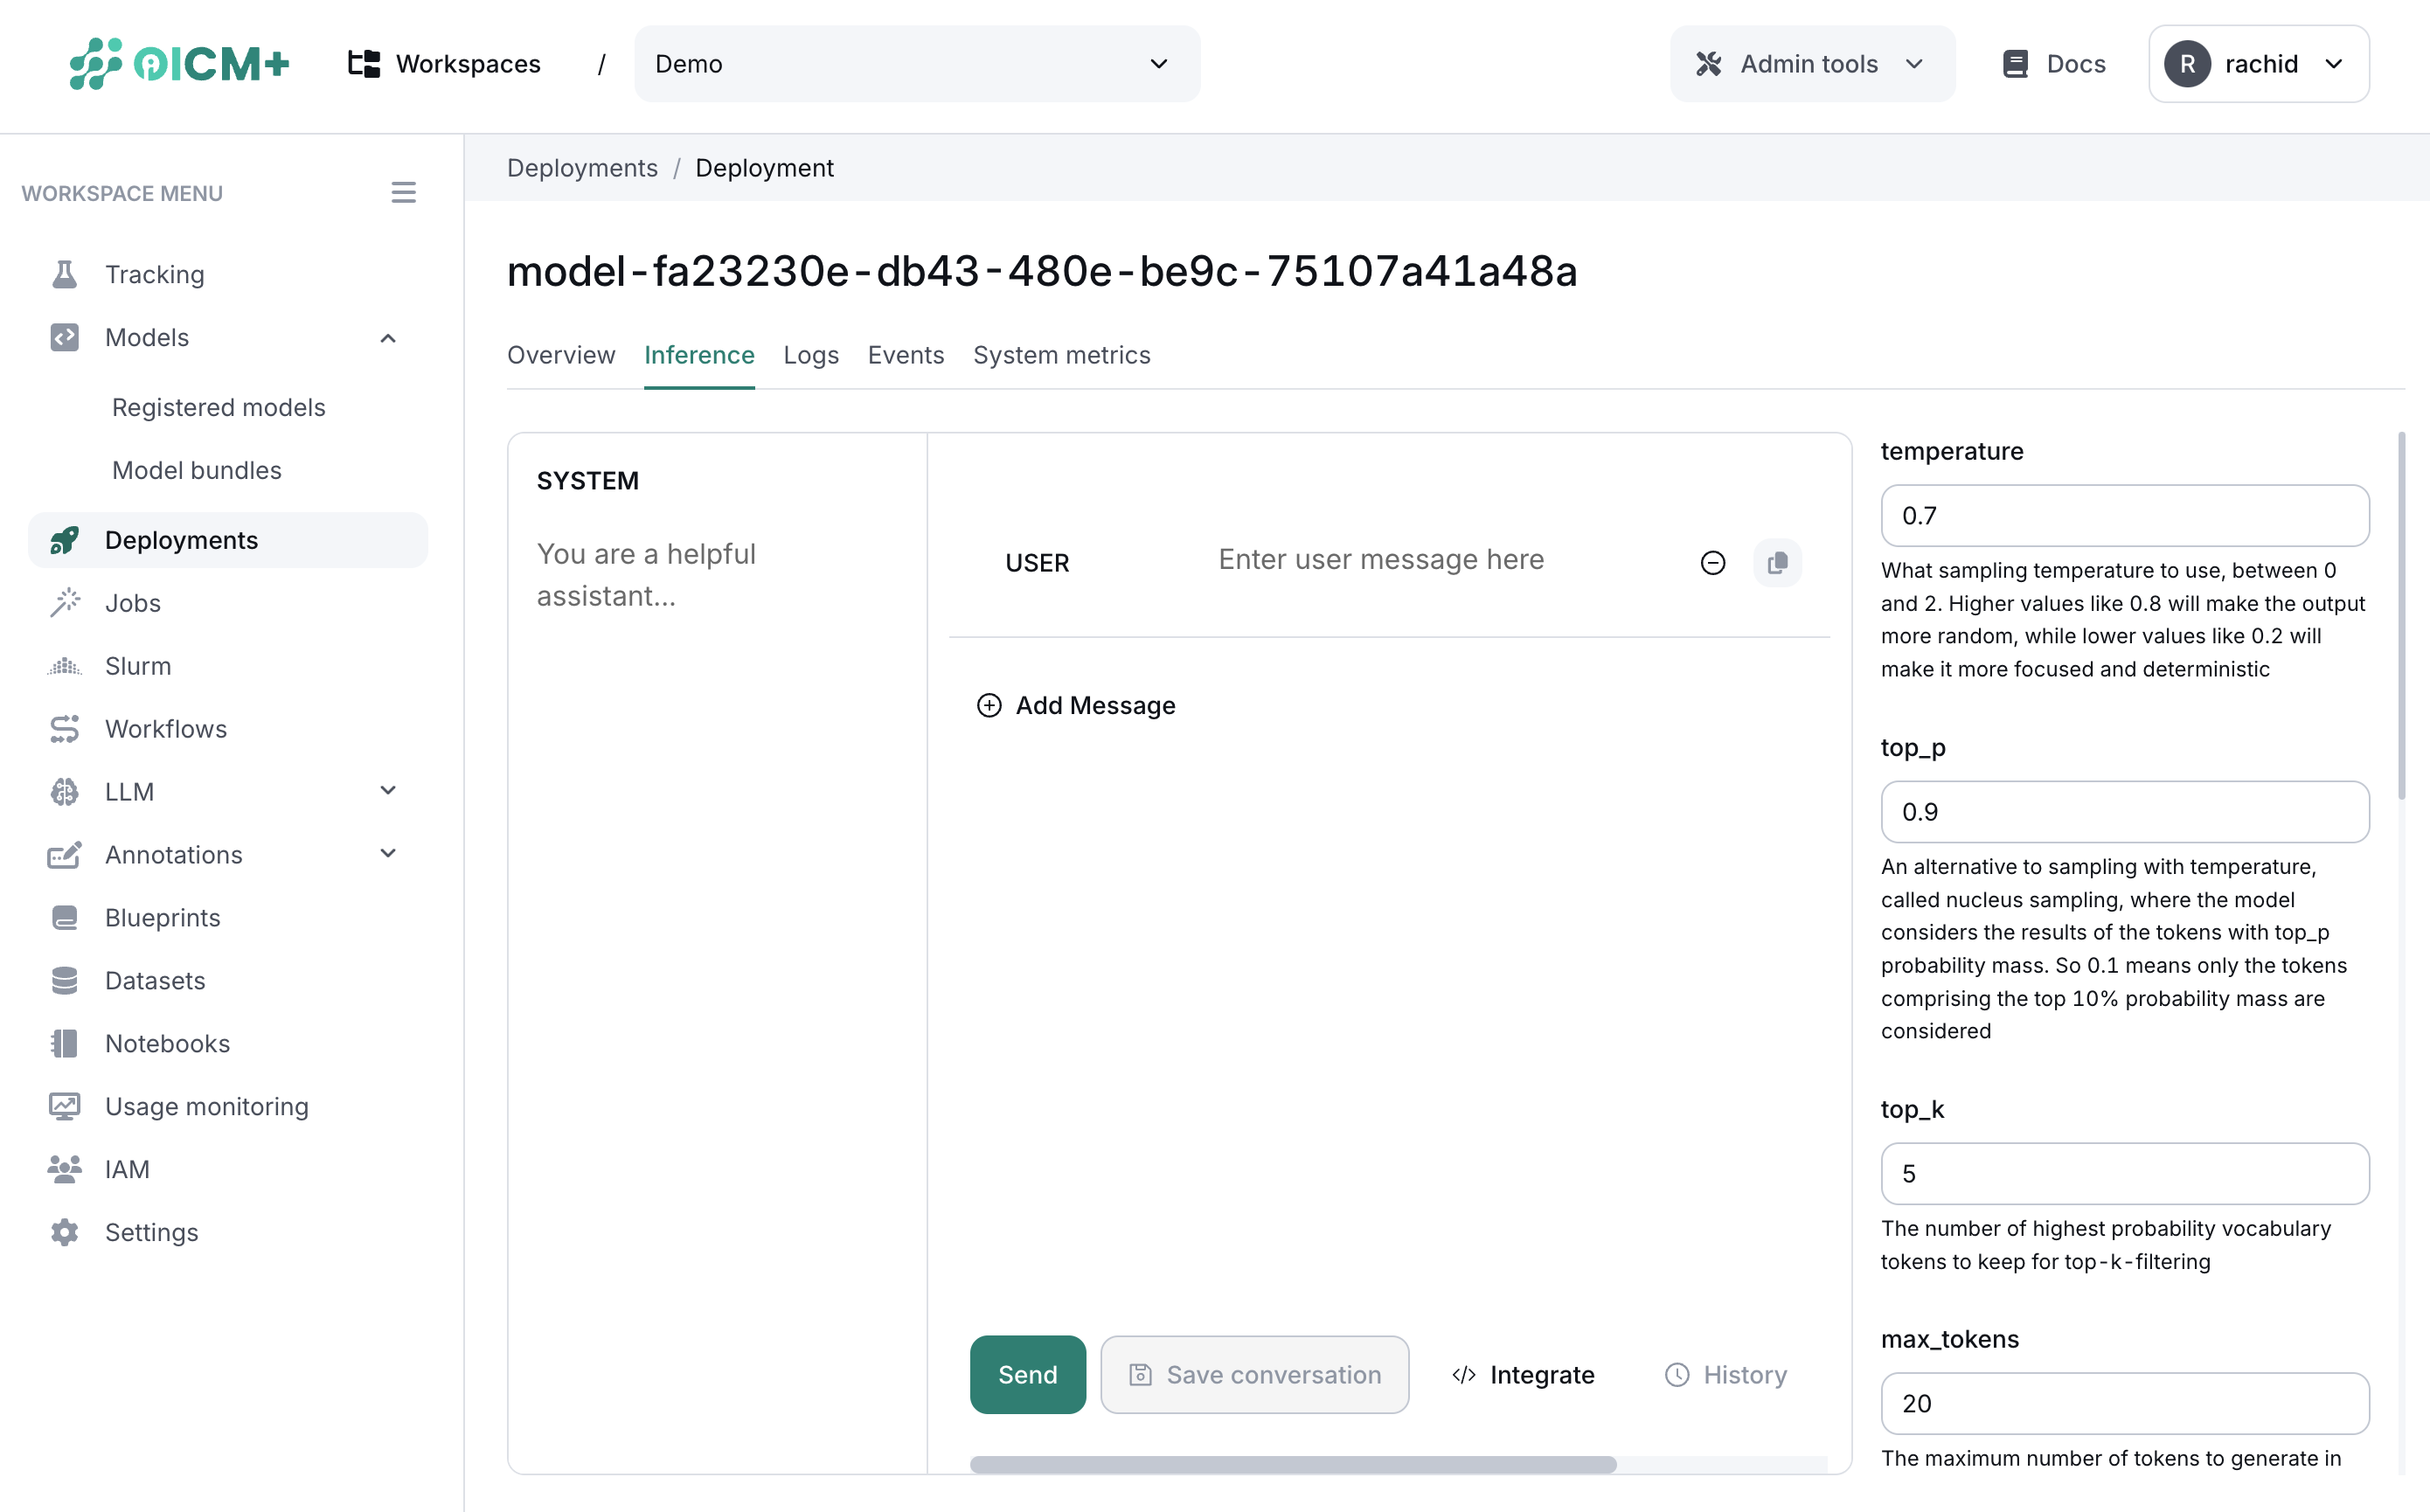Switch to the System metrics tab

tap(1061, 355)
